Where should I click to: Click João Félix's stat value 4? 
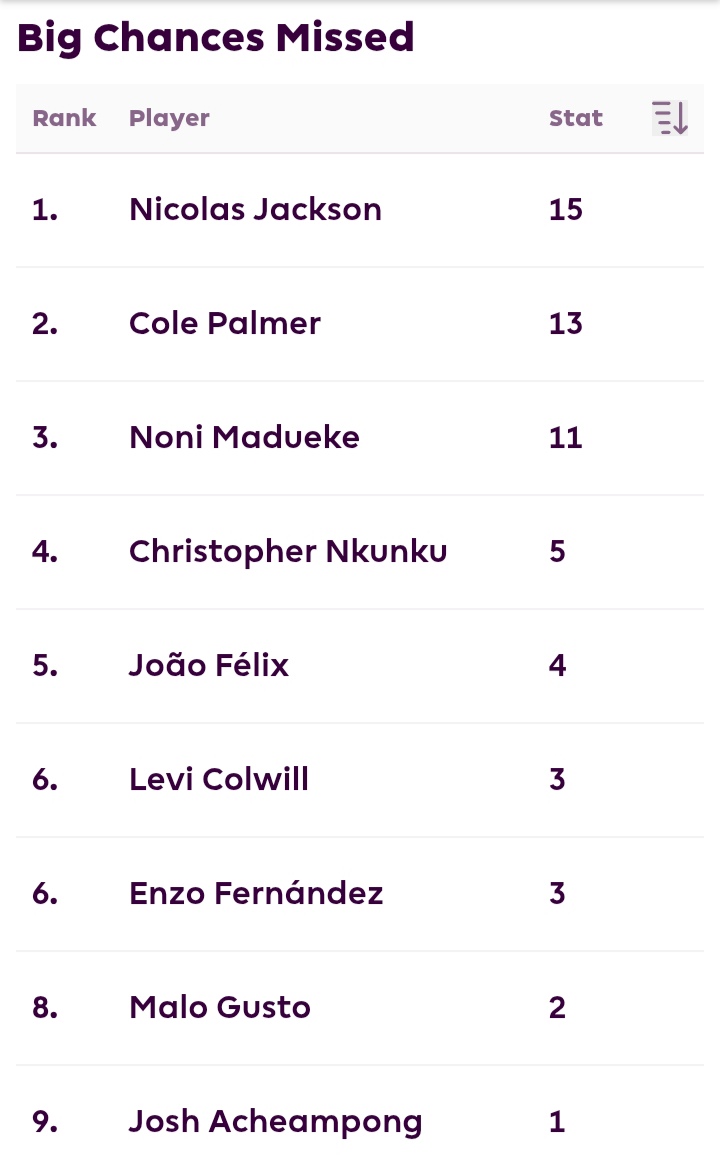[x=558, y=666]
